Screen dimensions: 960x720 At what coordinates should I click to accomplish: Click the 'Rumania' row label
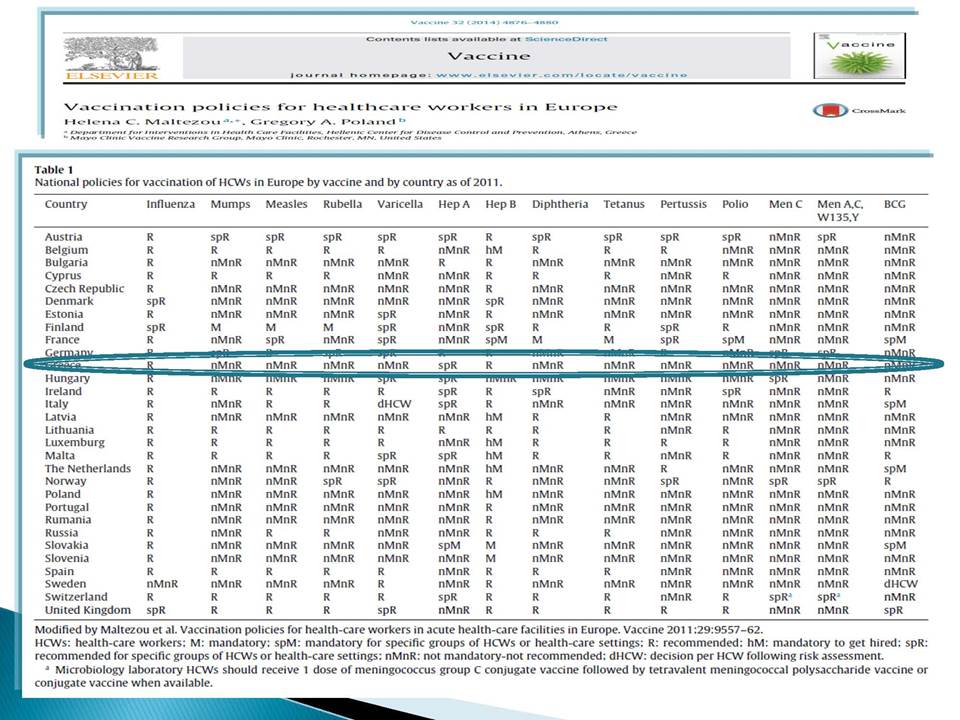pyautogui.click(x=68, y=520)
